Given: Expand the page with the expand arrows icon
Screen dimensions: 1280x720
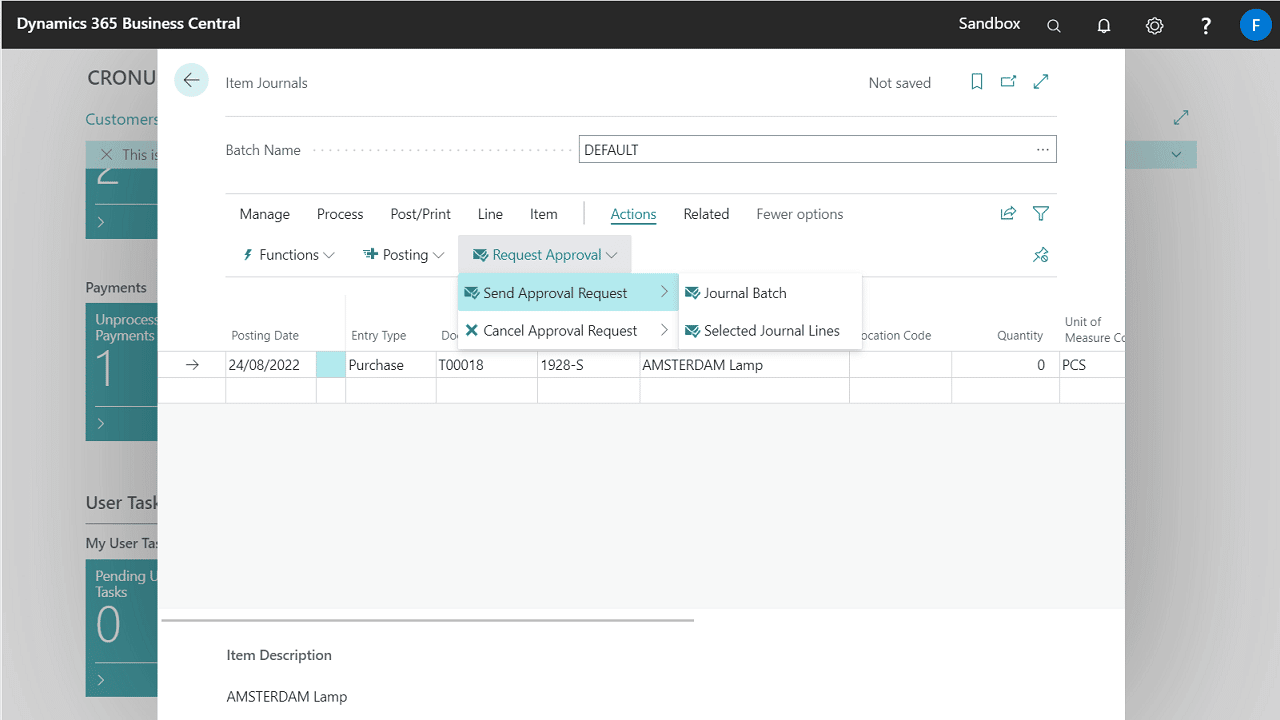Looking at the screenshot, I should 1041,82.
